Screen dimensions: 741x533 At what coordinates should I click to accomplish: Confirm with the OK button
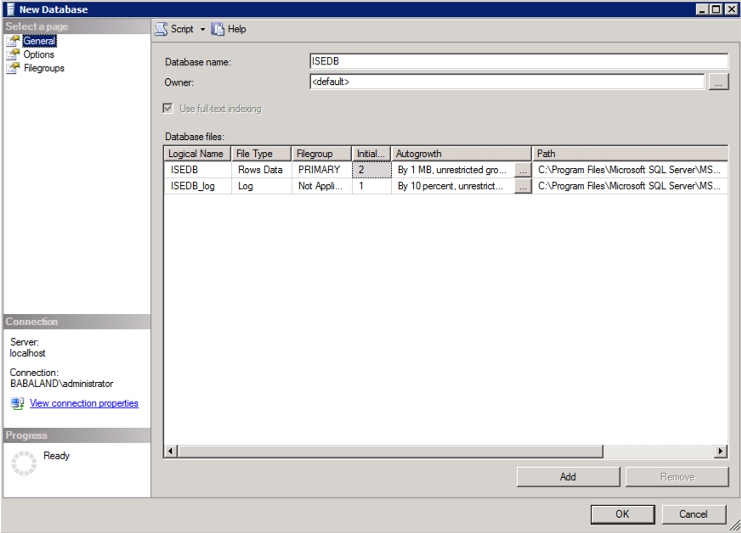(x=622, y=514)
